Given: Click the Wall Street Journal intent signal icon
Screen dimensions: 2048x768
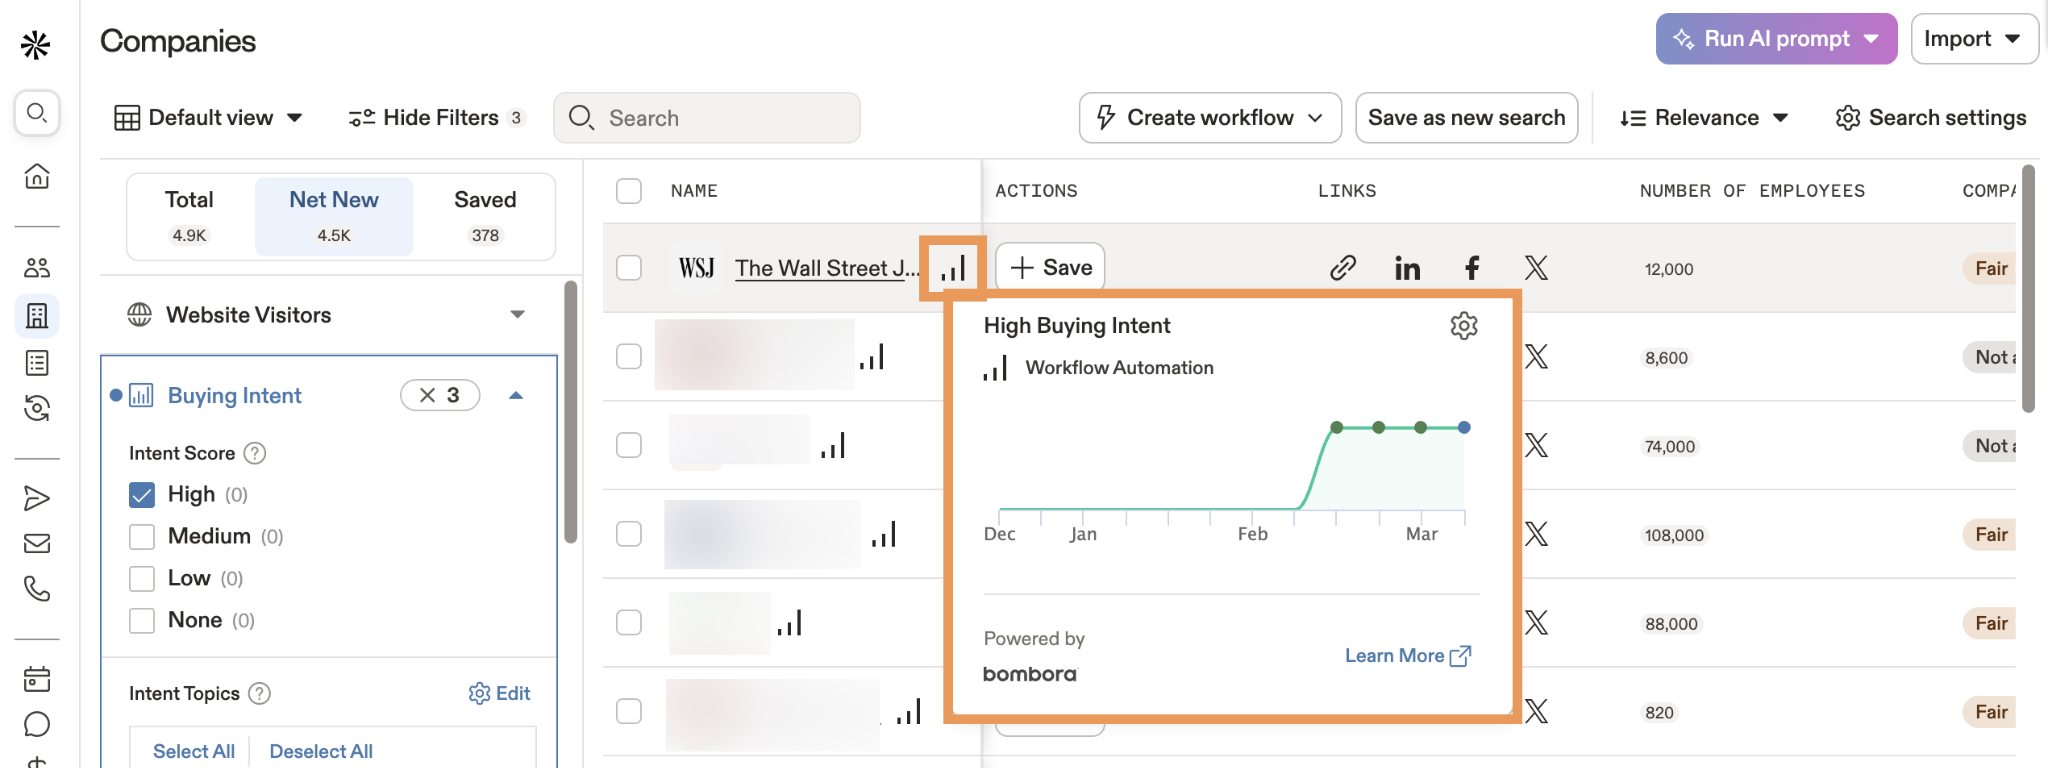Looking at the screenshot, I should tap(953, 268).
